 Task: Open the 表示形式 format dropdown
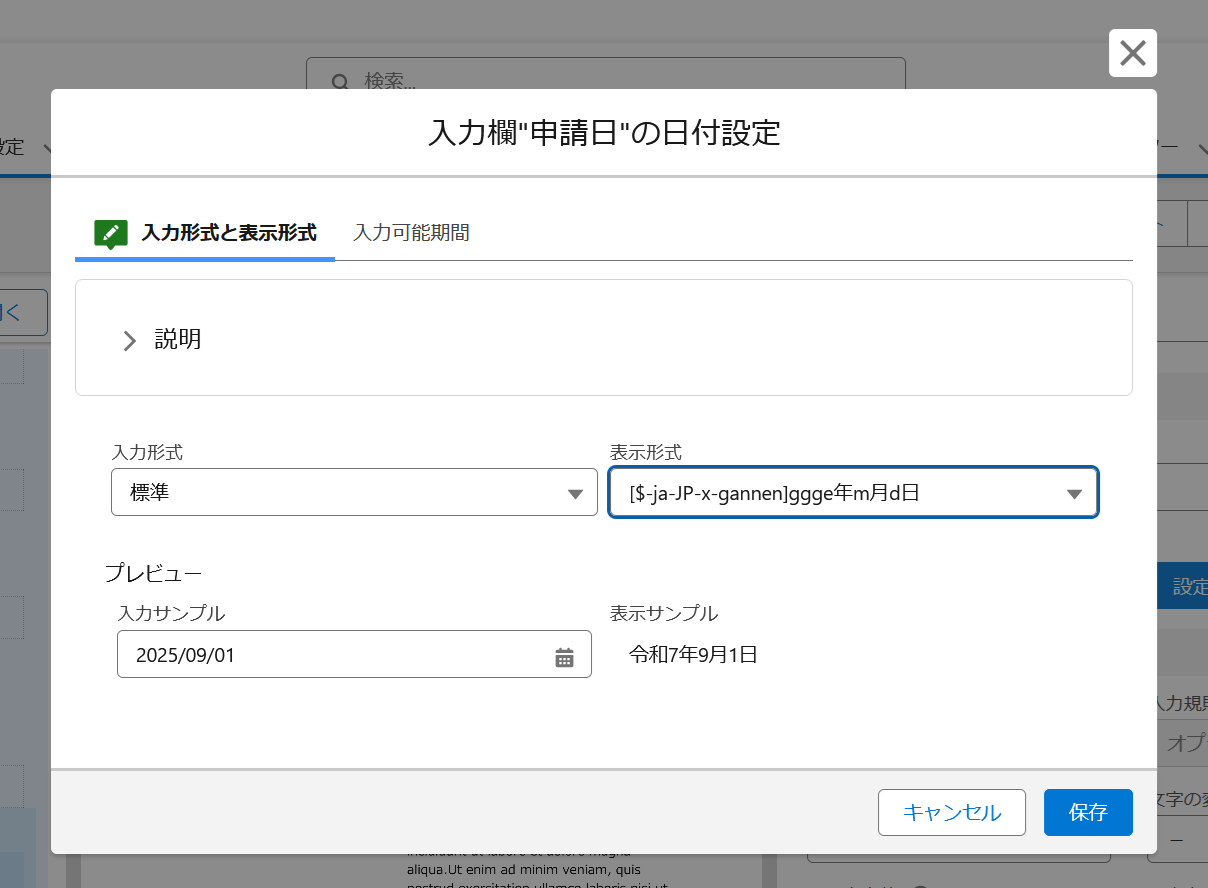coord(853,493)
